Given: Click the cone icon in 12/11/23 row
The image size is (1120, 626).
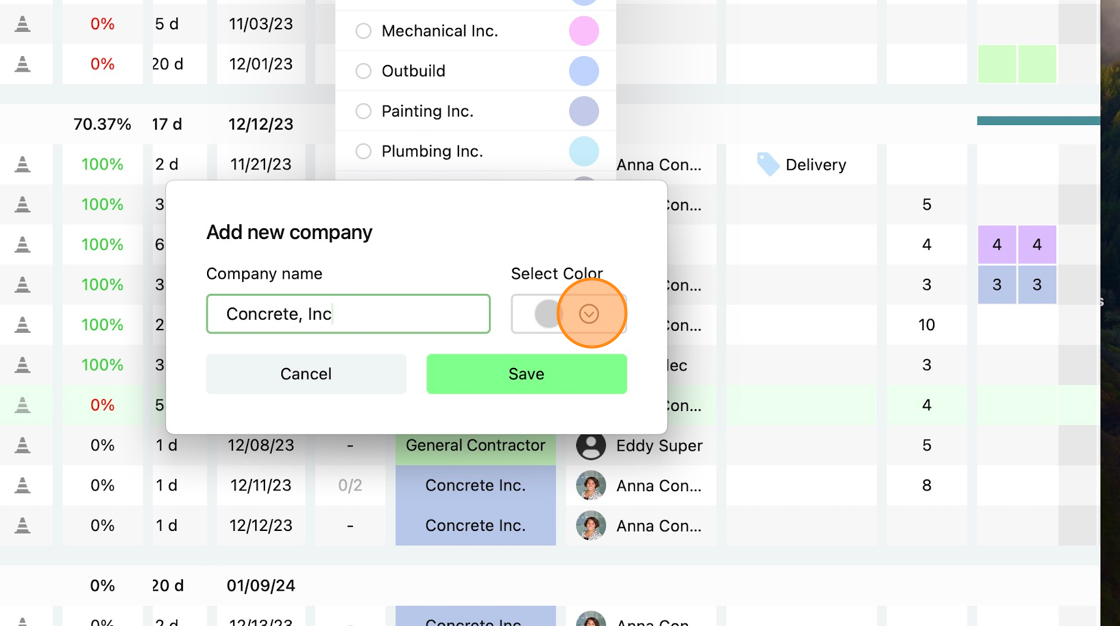Looking at the screenshot, I should [23, 485].
